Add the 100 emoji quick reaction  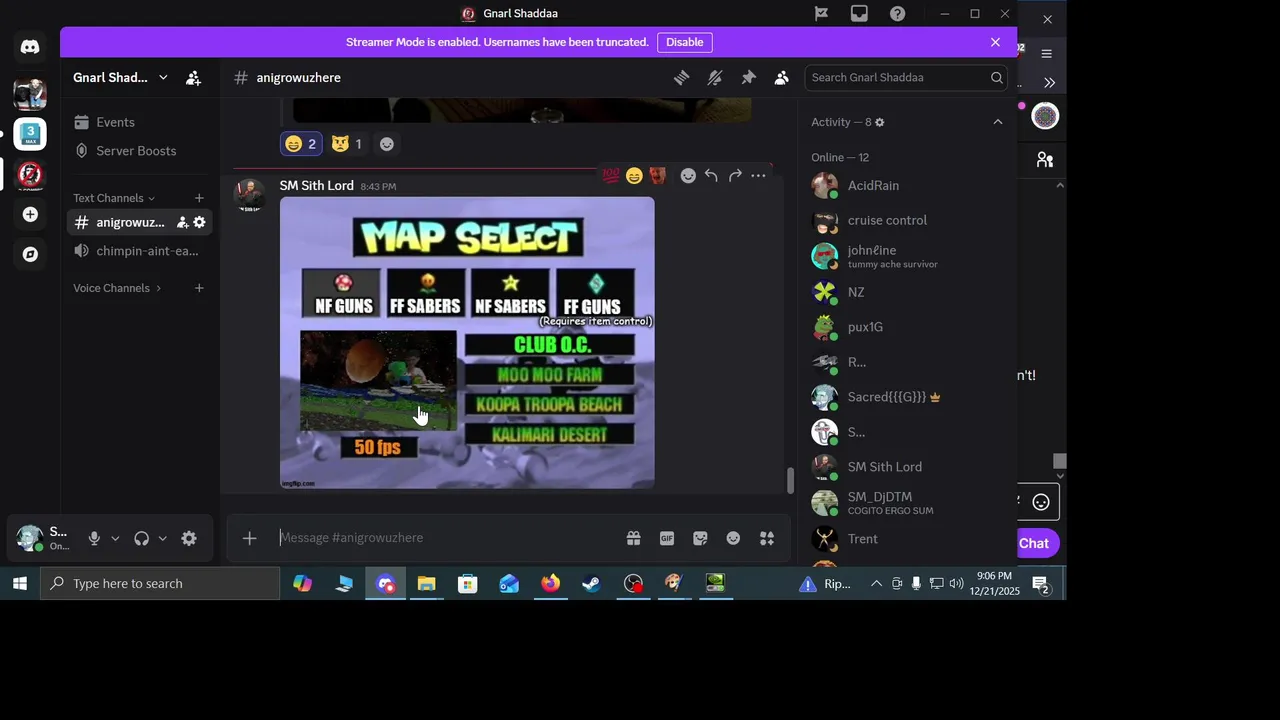pos(610,176)
